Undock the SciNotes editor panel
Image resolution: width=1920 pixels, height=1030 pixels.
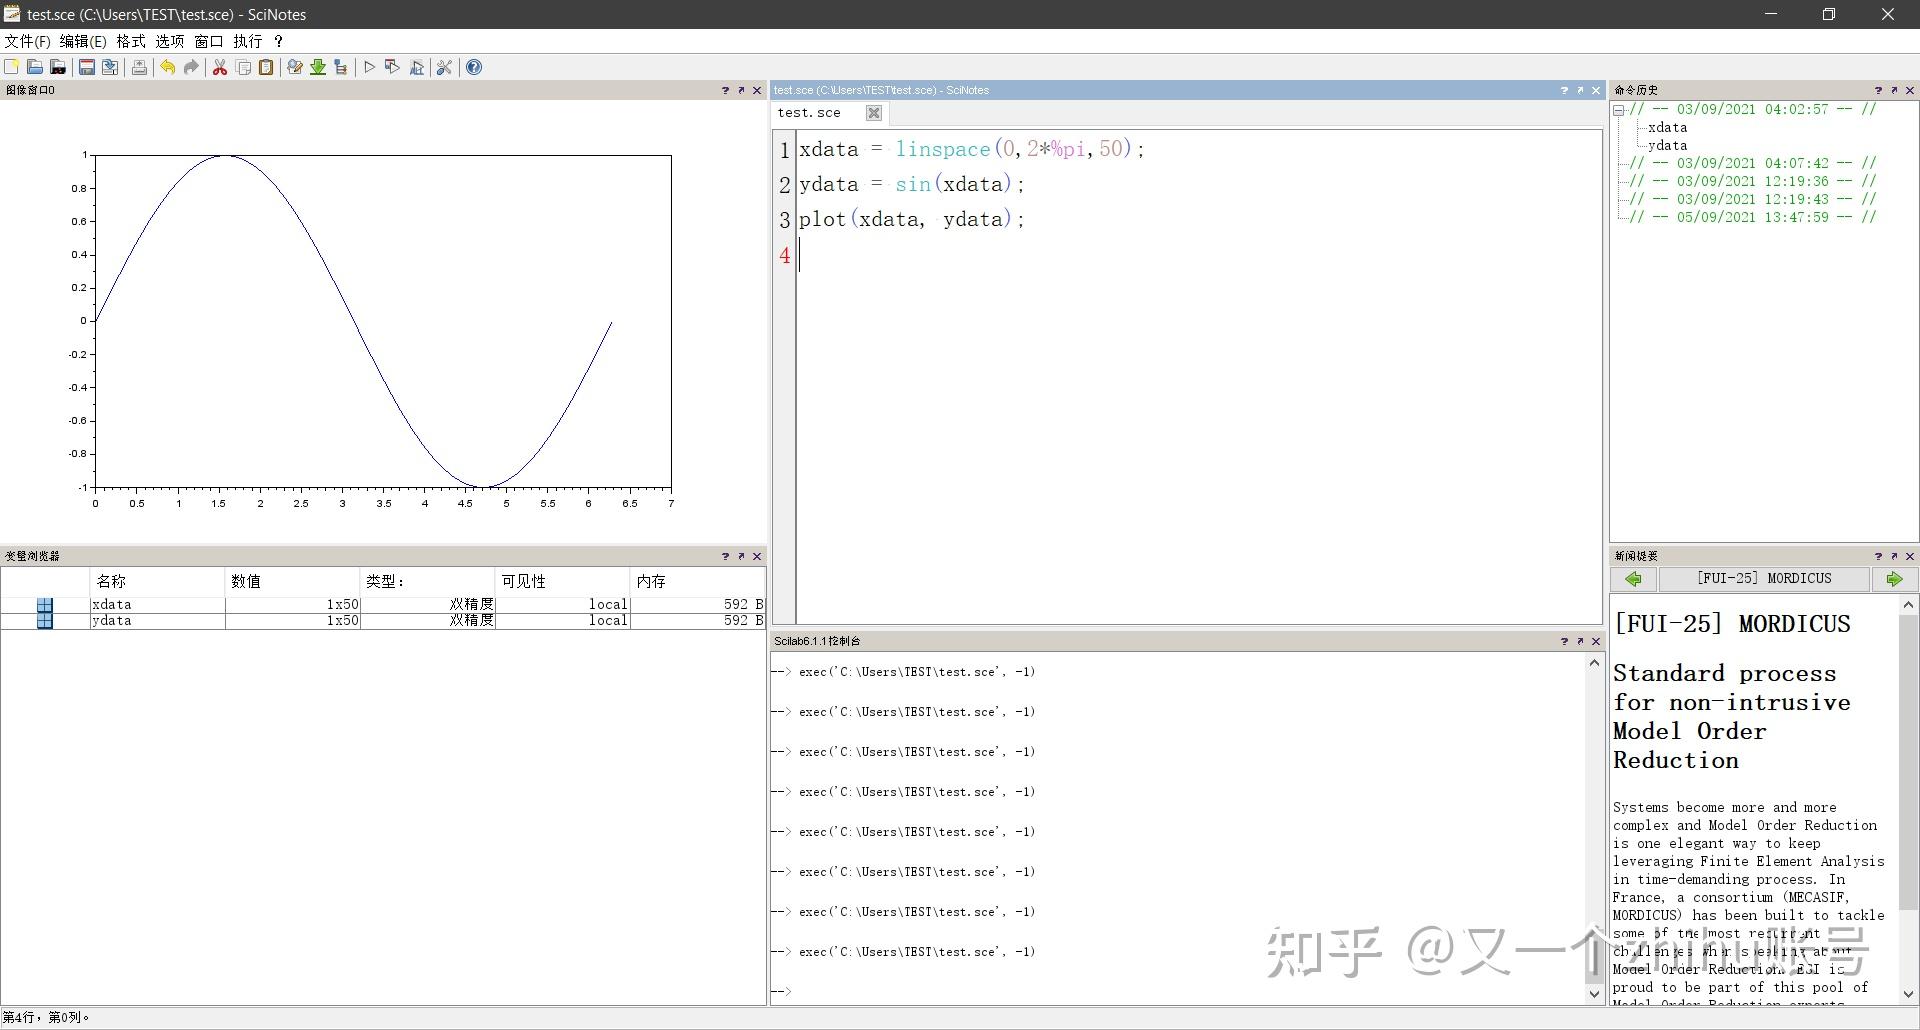(1580, 90)
